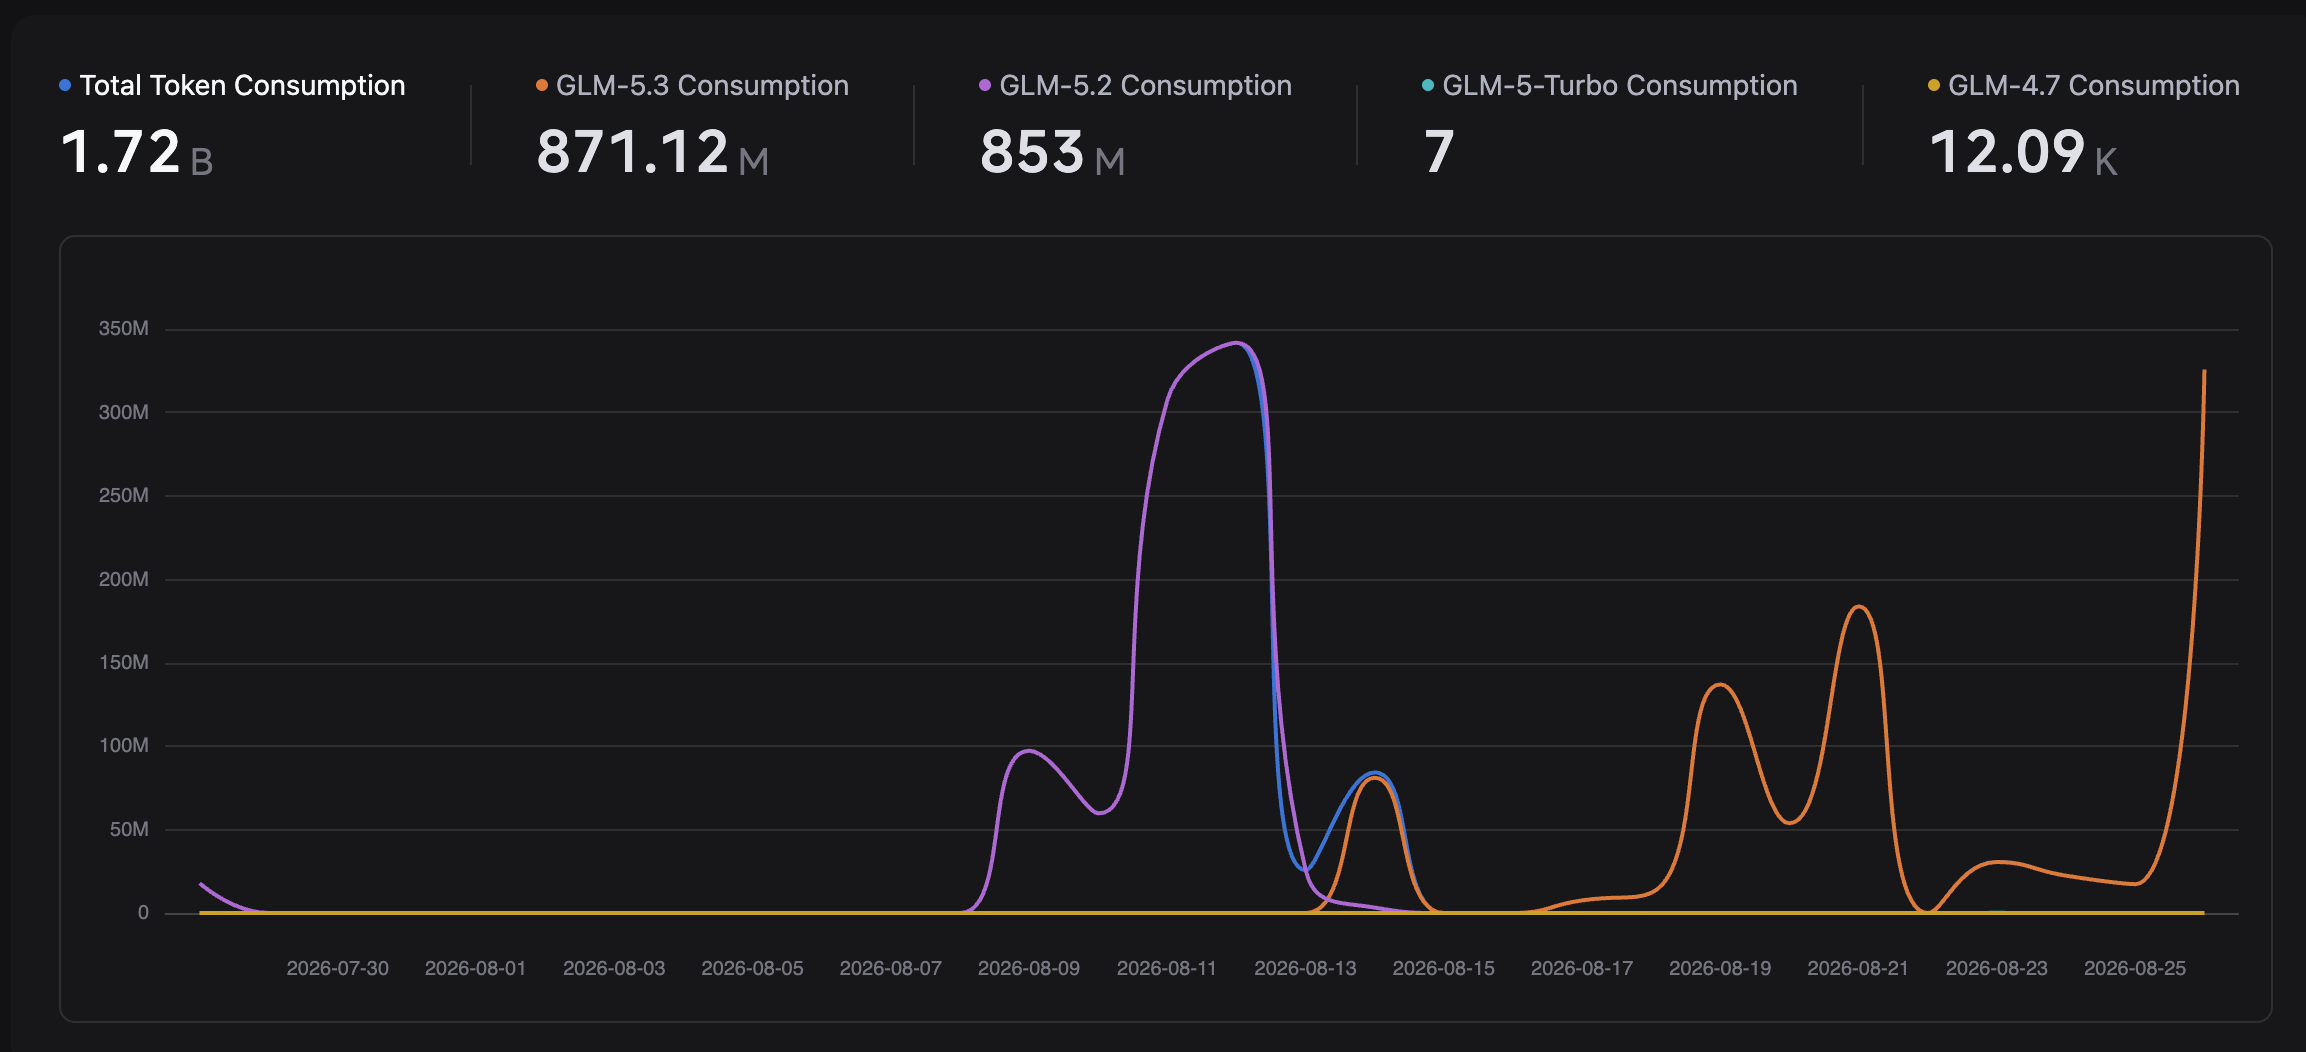Click the yellow GLM-4.7 Consumption legend dot
The width and height of the screenshot is (2306, 1052).
tap(1934, 86)
